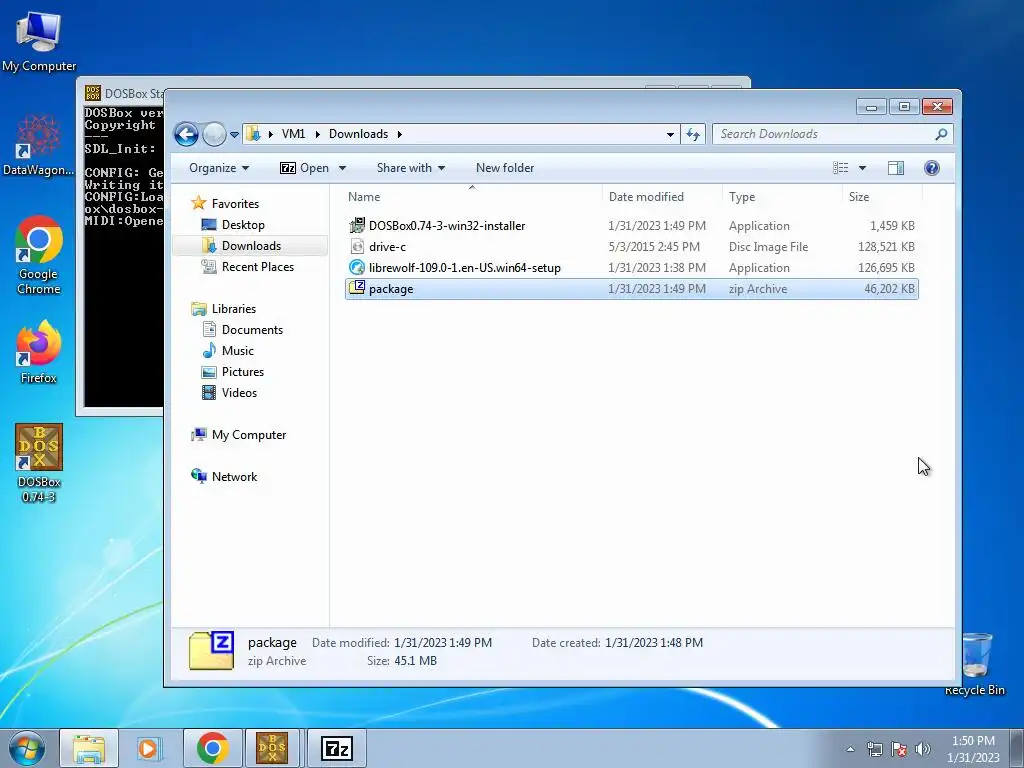The height and width of the screenshot is (768, 1024).
Task: Open Windows Media Player from taskbar
Action: (150, 748)
